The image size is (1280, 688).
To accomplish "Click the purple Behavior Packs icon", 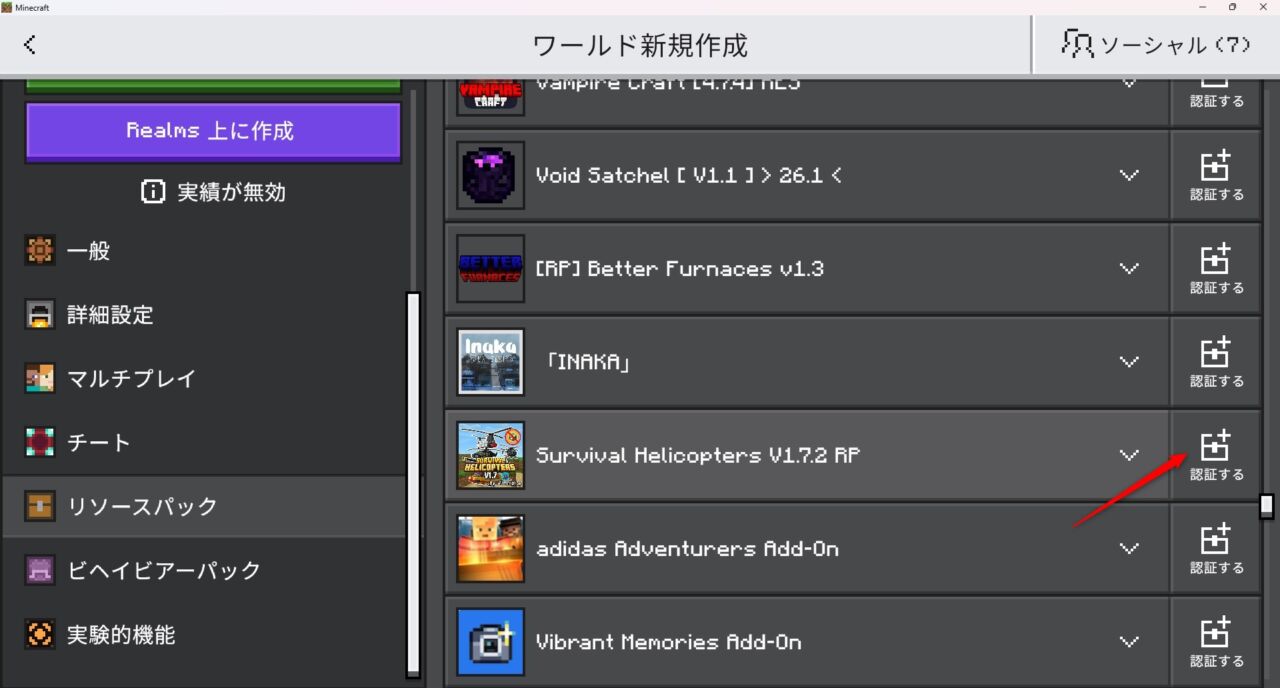I will pyautogui.click(x=40, y=571).
